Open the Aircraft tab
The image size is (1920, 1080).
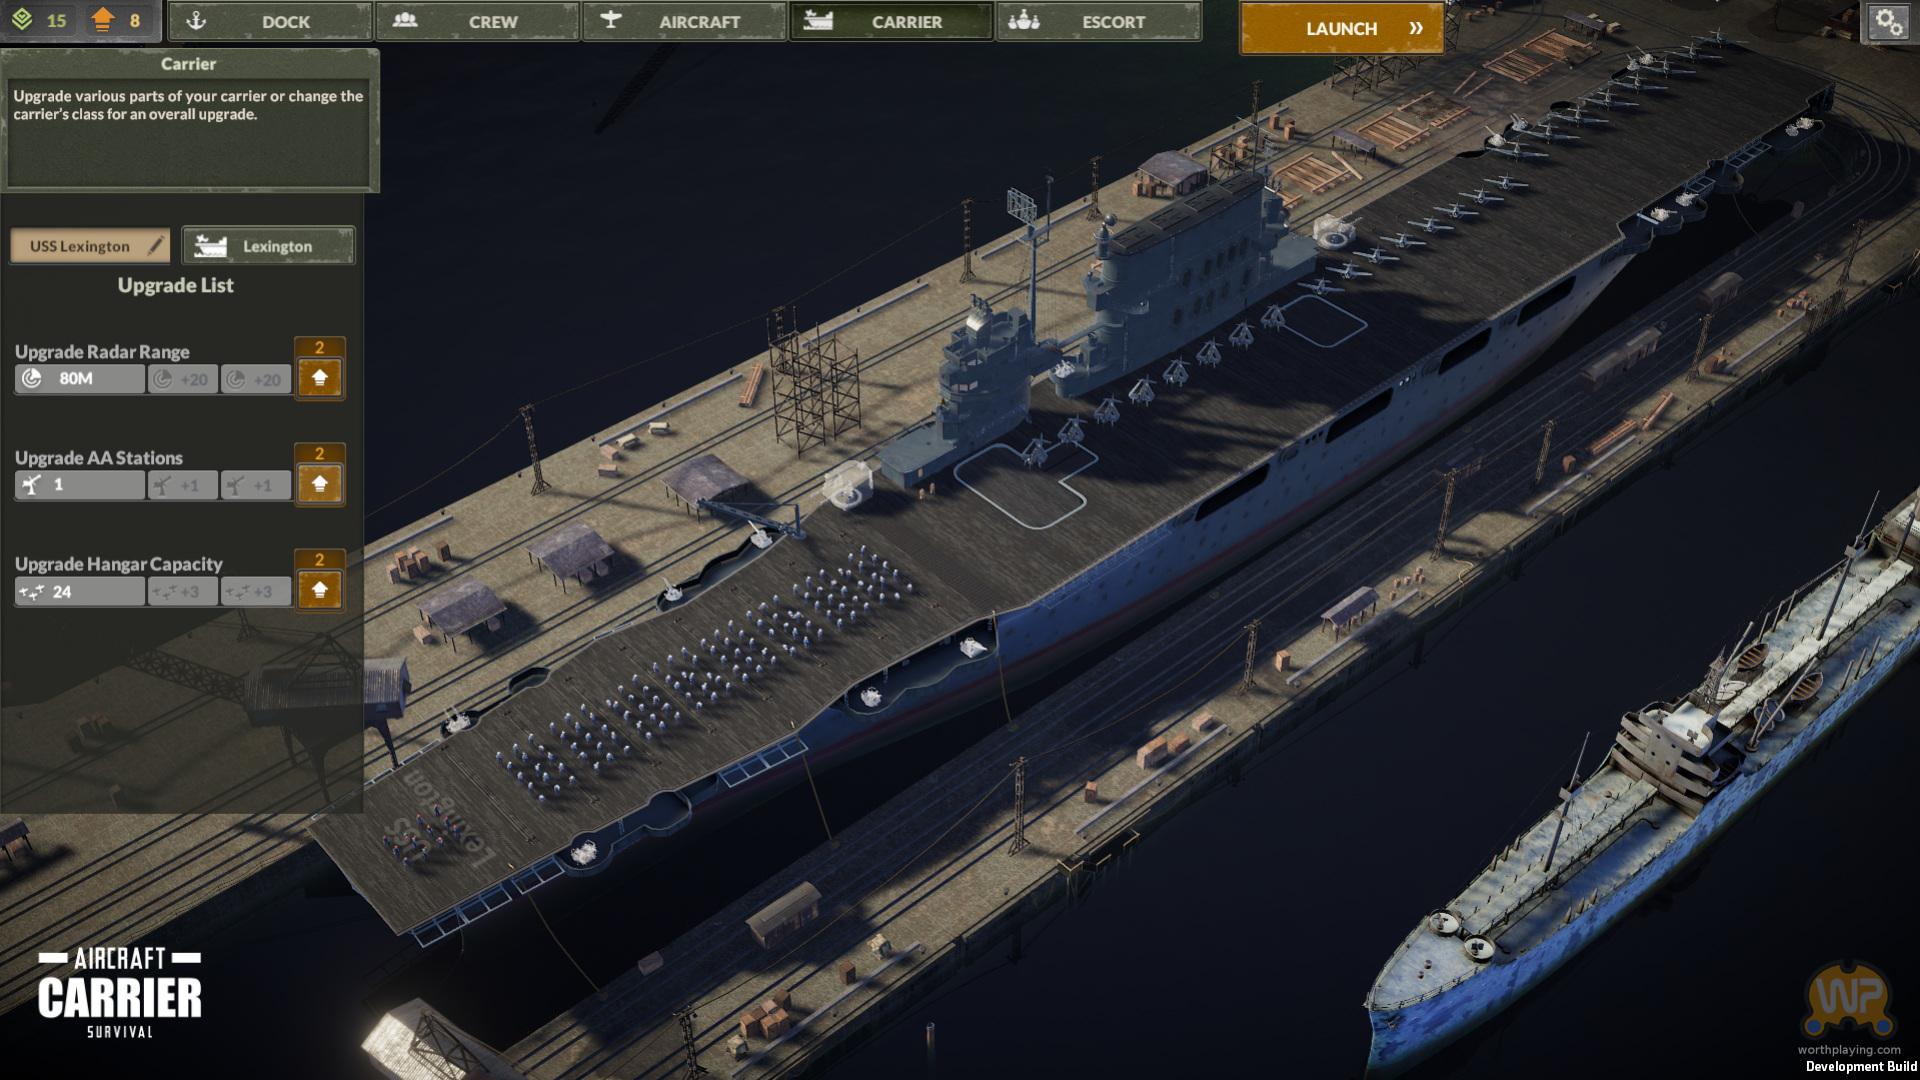coord(684,21)
